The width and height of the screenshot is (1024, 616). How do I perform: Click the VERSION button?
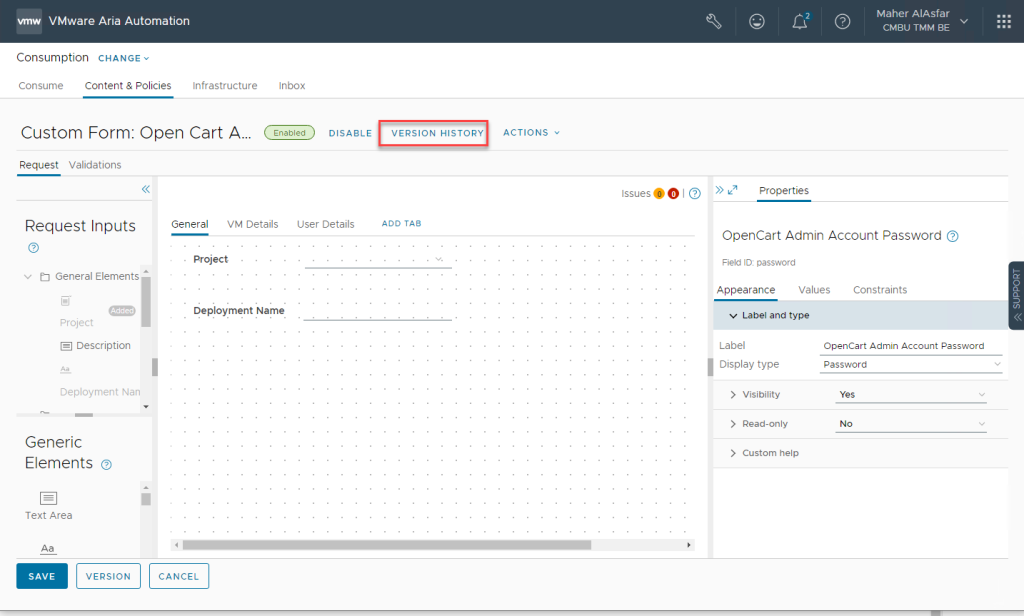click(x=108, y=576)
